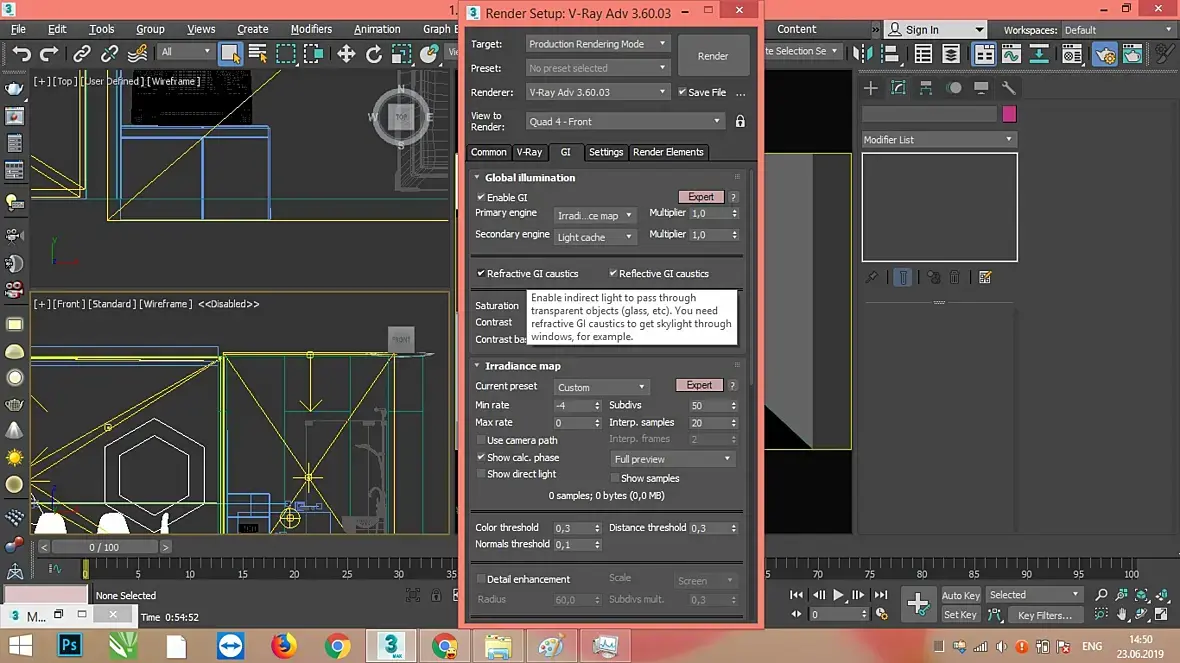Viewport: 1180px width, 663px height.
Task: Click the lock view to render icon
Action: click(740, 121)
